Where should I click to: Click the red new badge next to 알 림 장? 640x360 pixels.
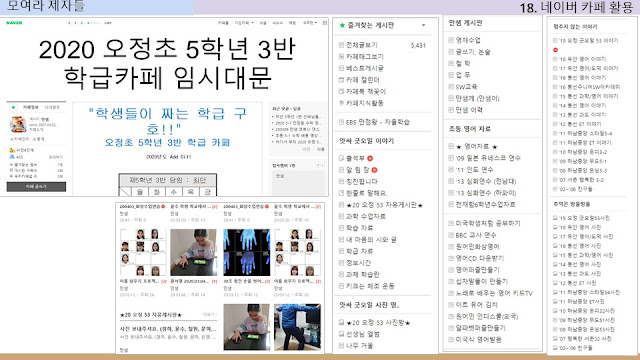tap(374, 169)
